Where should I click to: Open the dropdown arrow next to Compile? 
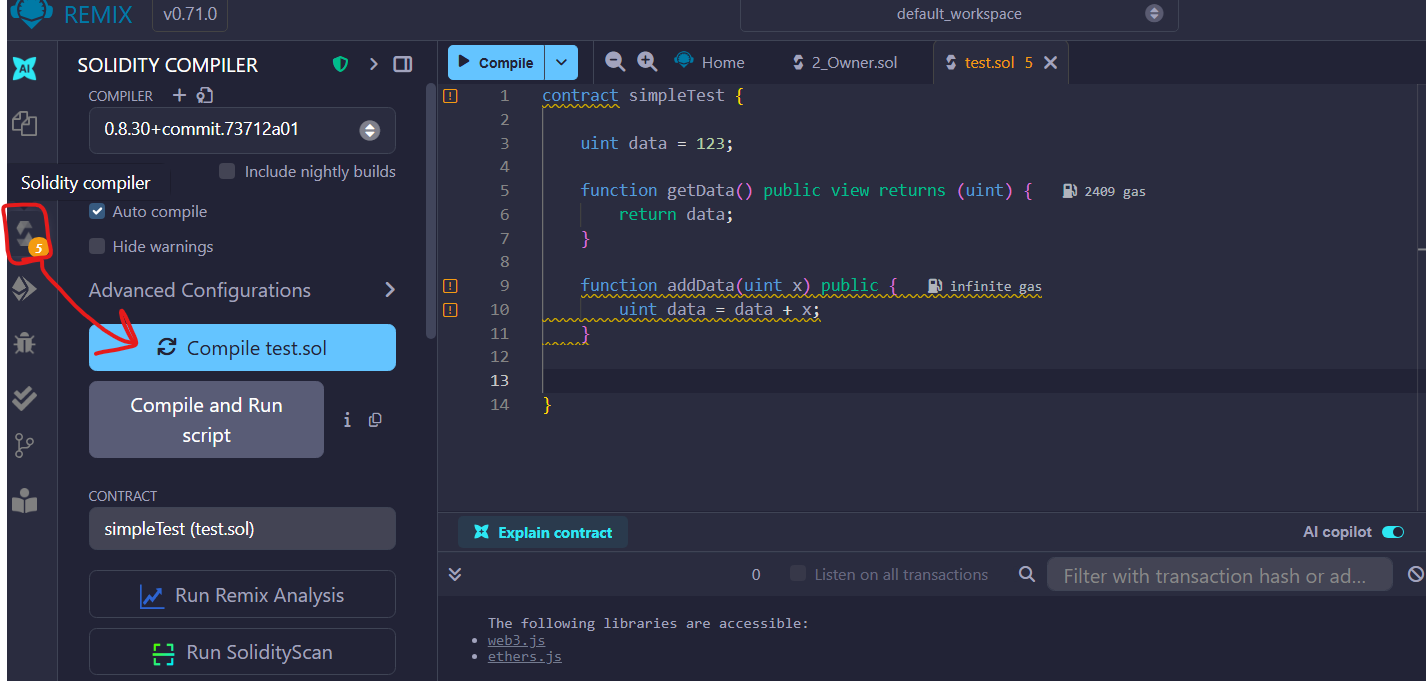pyautogui.click(x=561, y=62)
